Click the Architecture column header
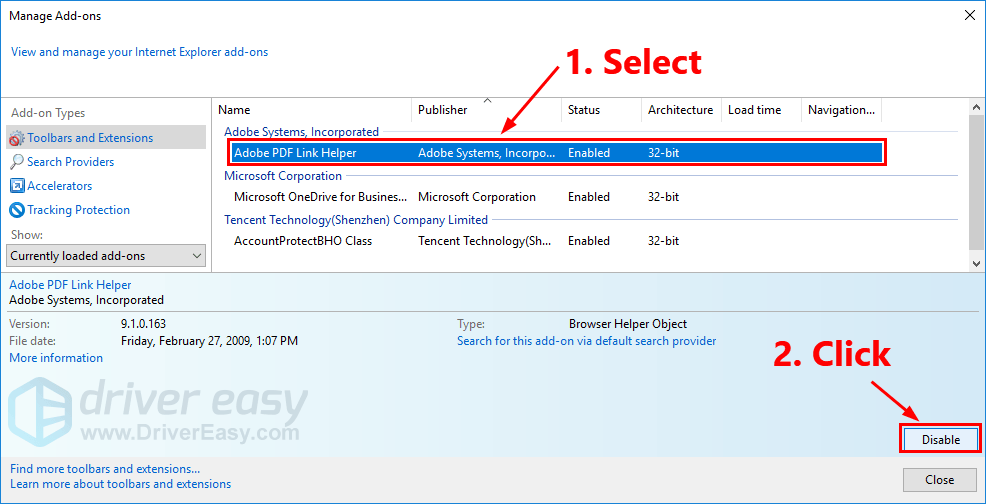 (680, 110)
